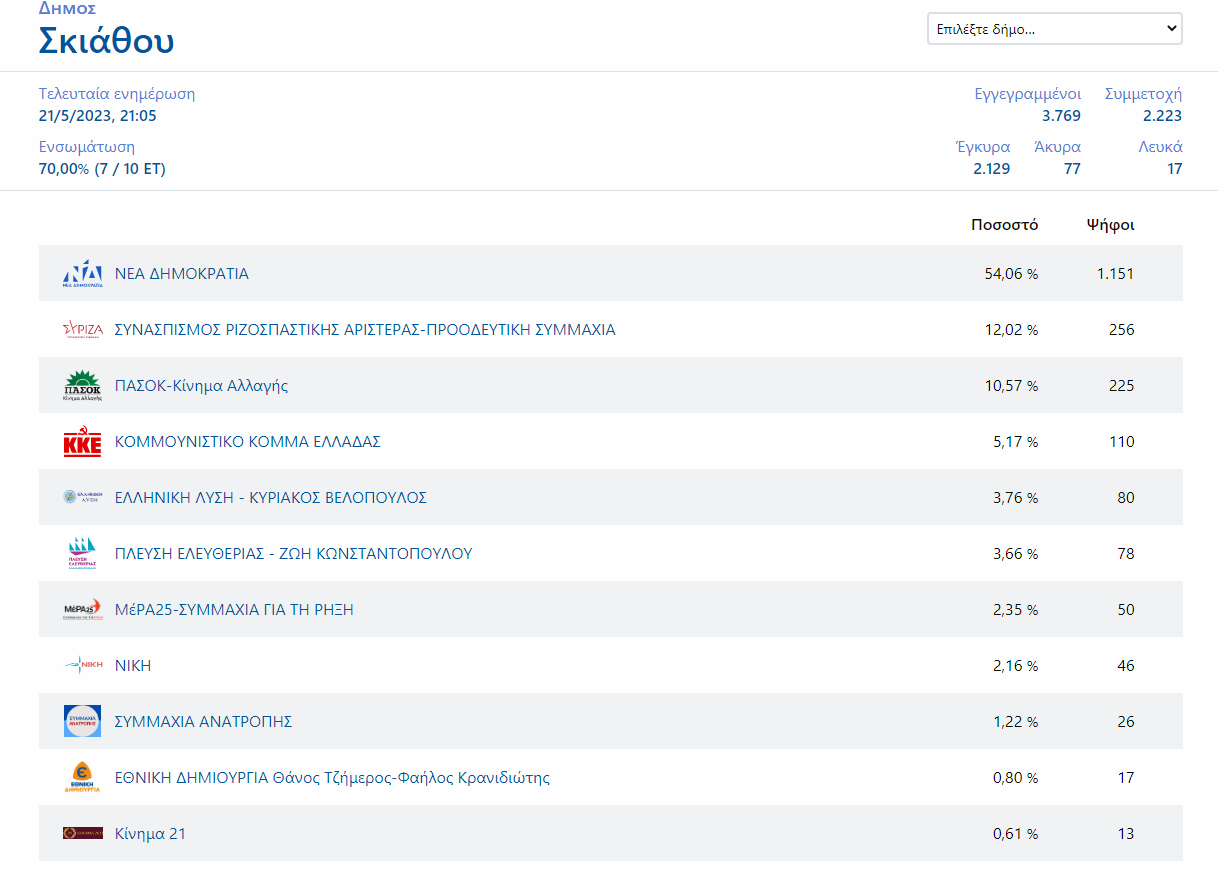The width and height of the screenshot is (1218, 877).
Task: Click the ΝΙΚΗ party logo
Action: coord(82,666)
